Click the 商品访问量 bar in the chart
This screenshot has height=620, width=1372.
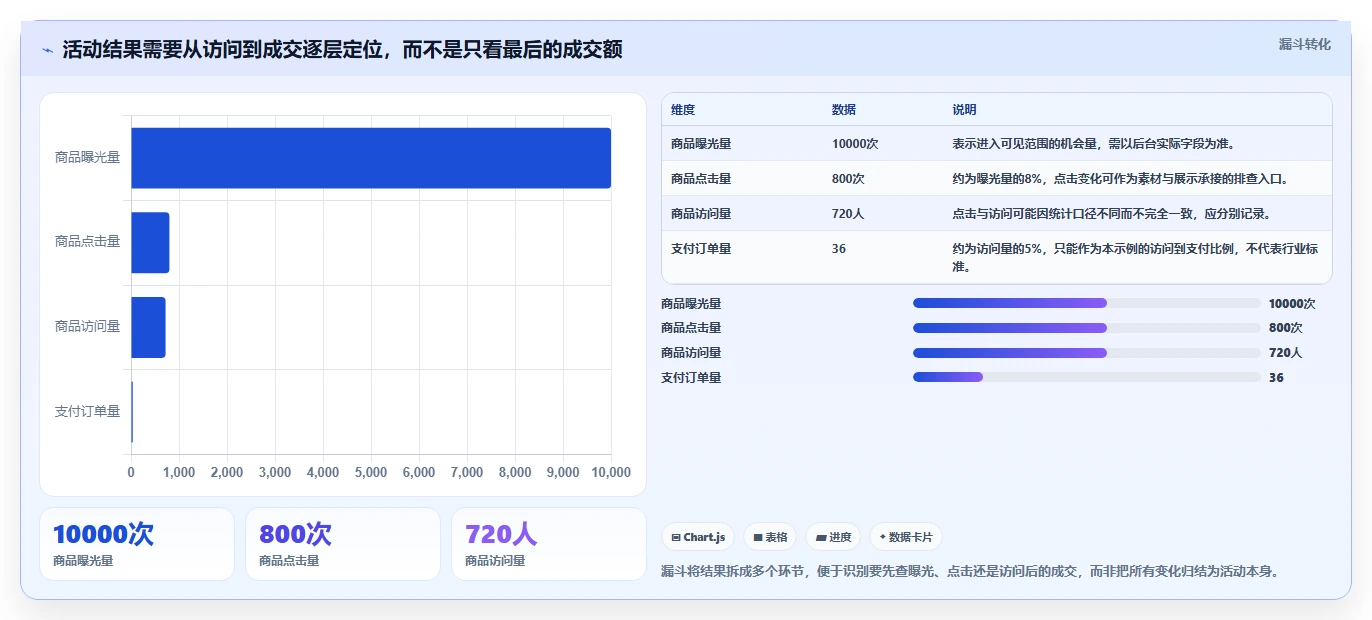click(148, 327)
